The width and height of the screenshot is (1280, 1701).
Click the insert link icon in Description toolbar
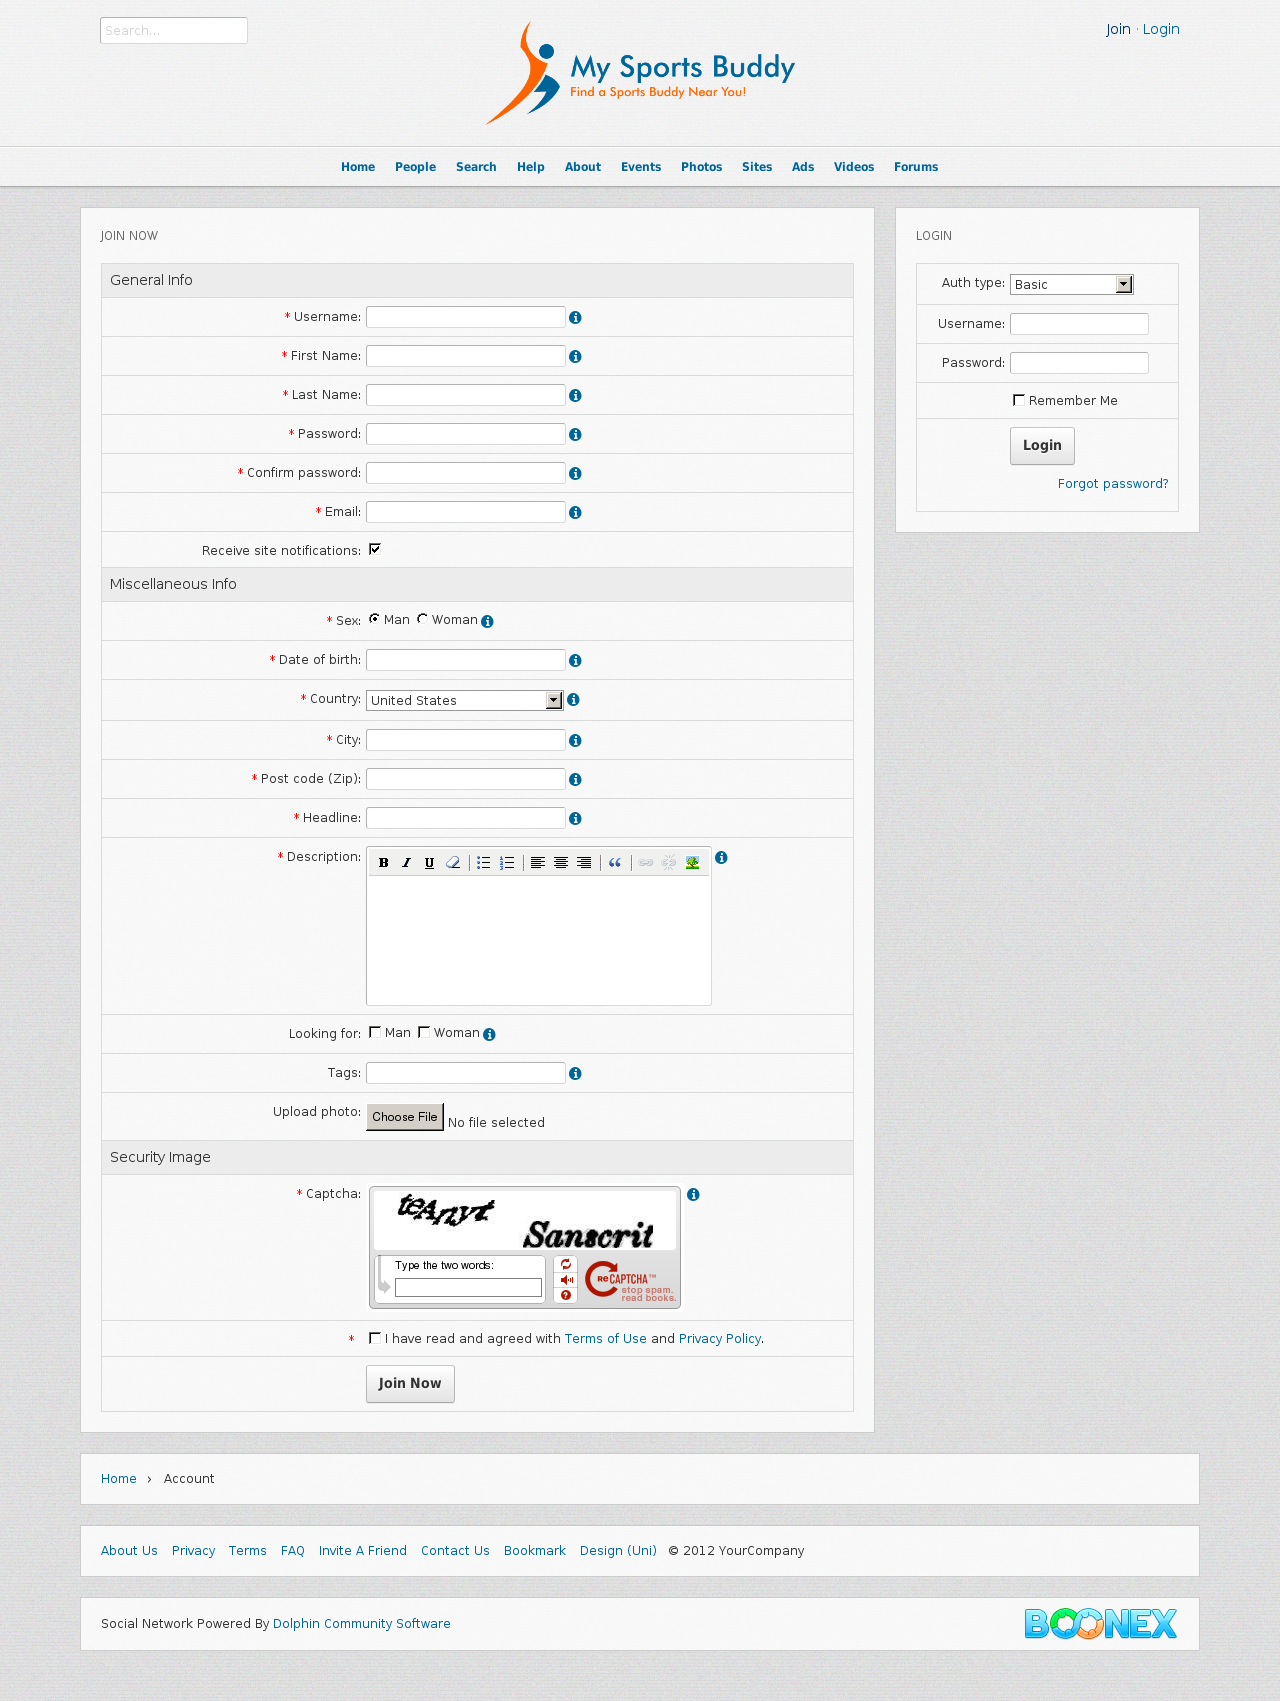pos(646,863)
